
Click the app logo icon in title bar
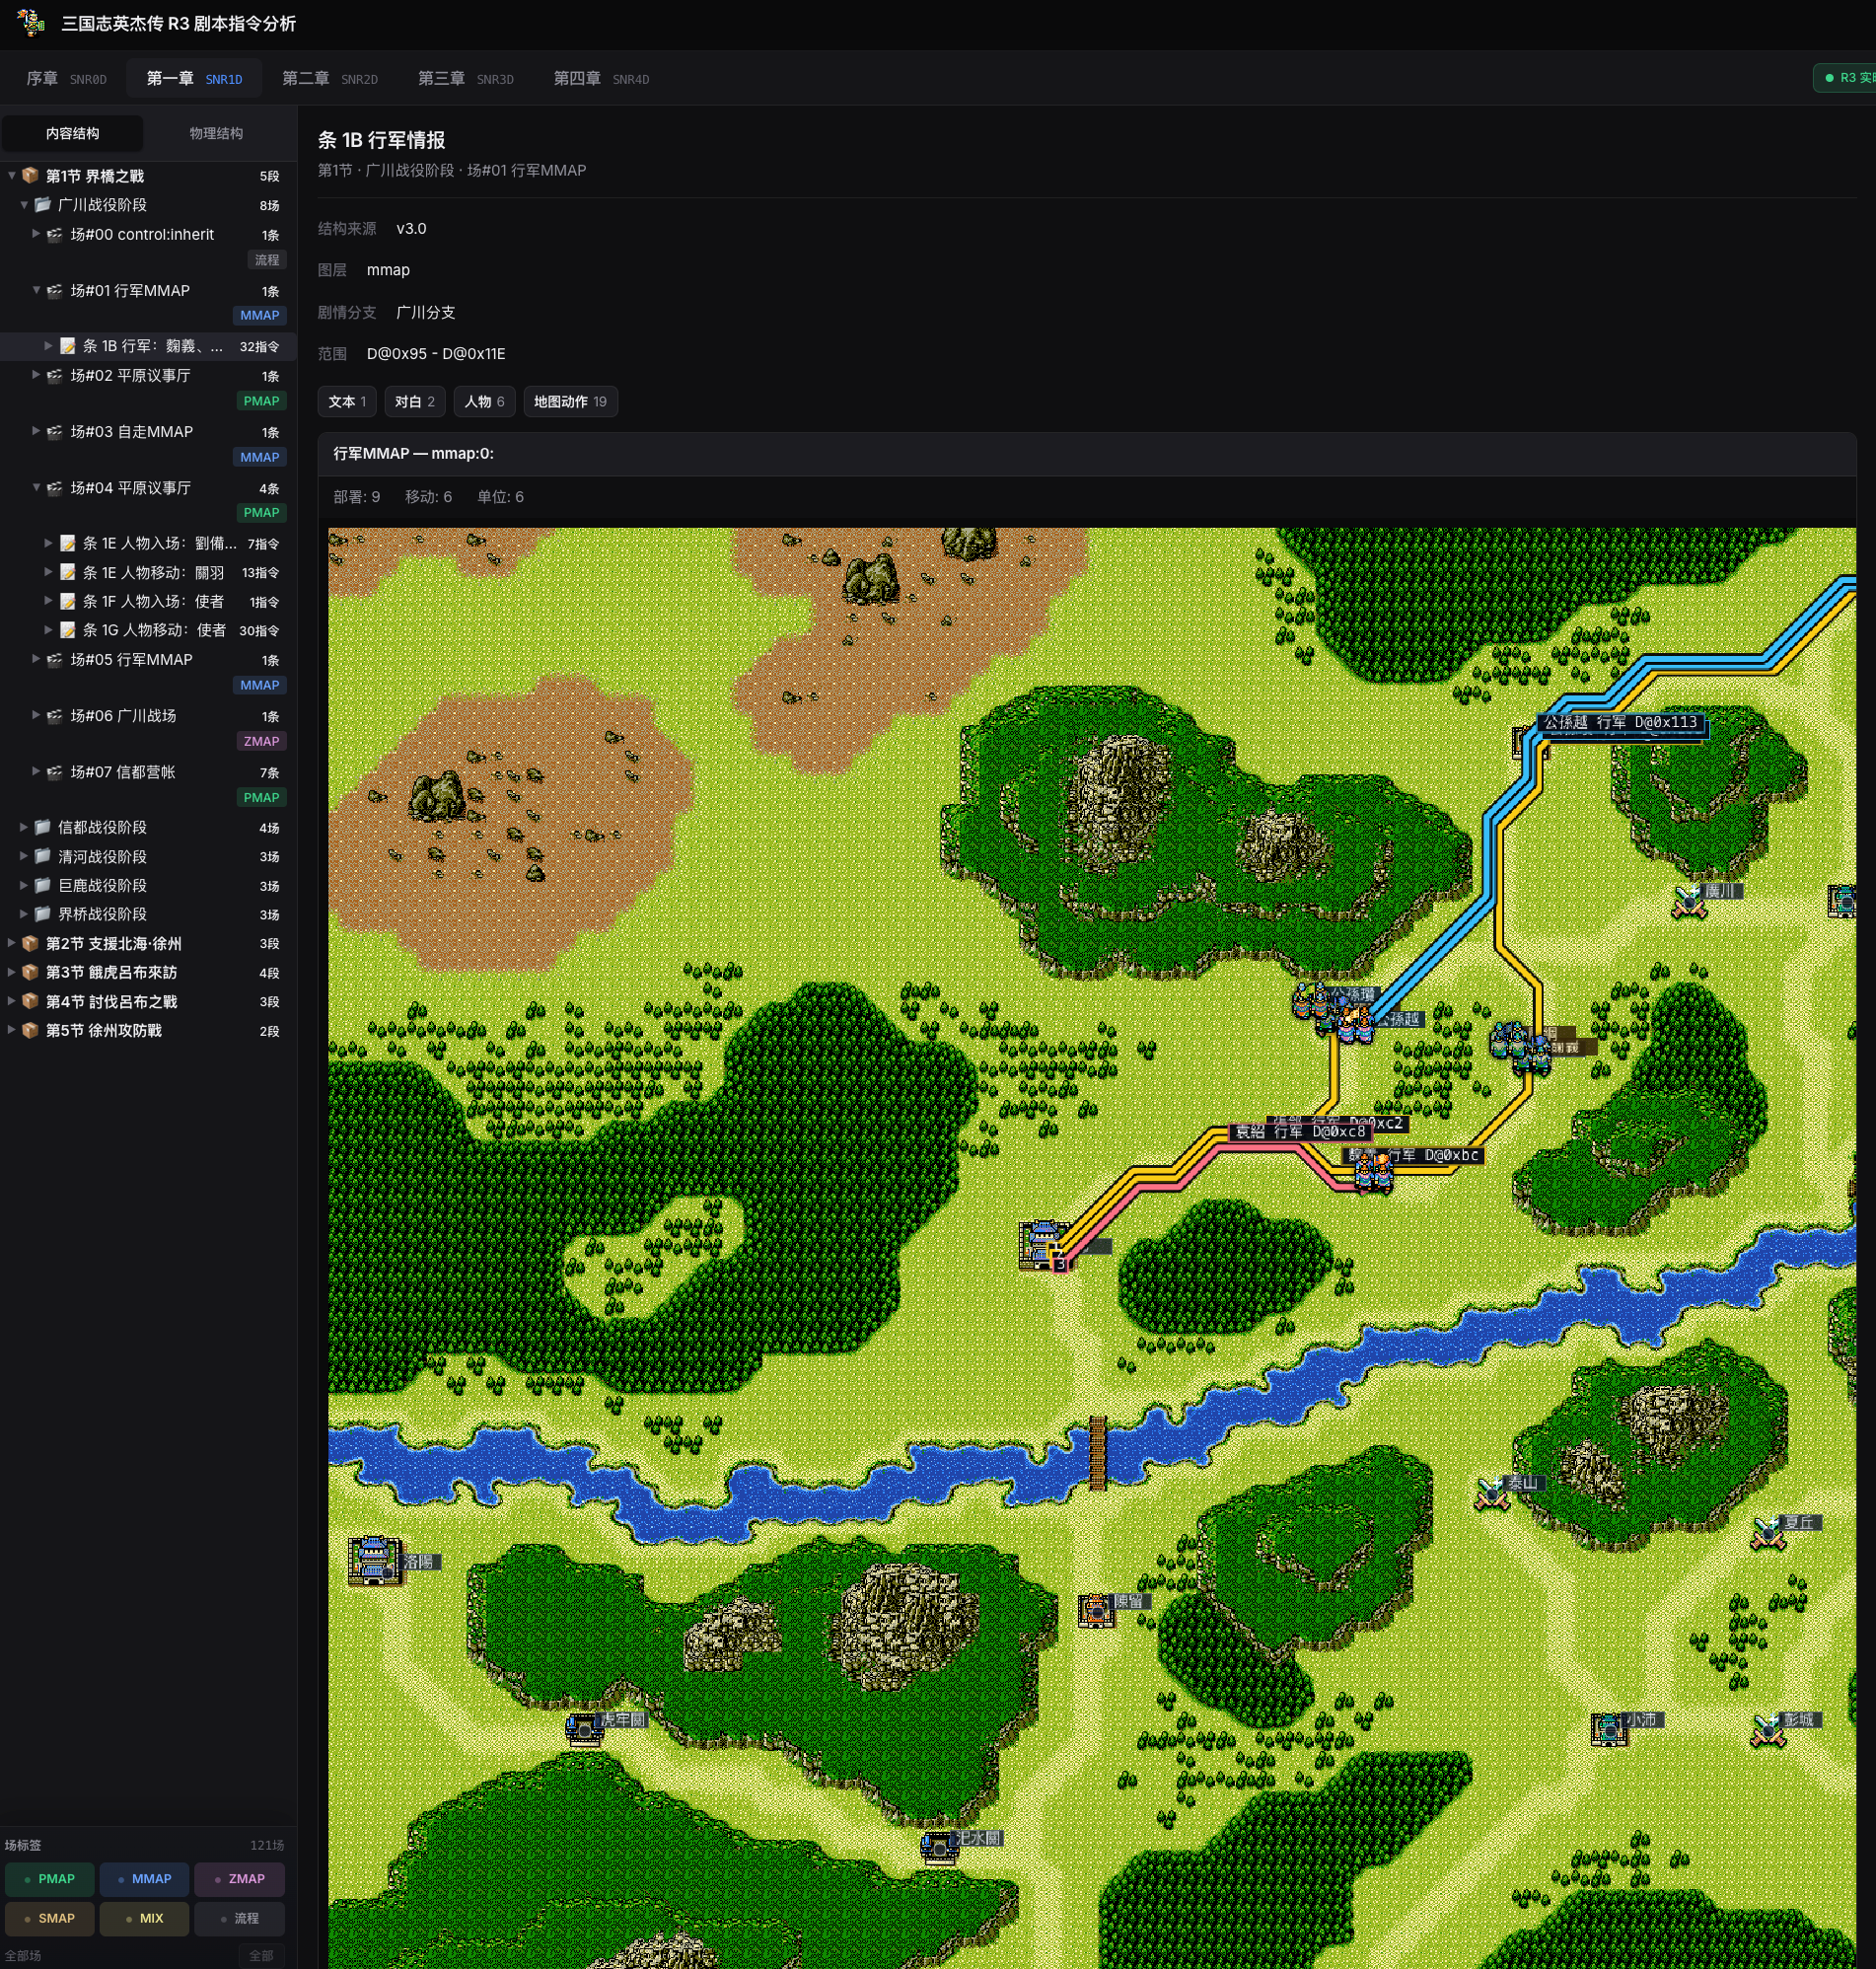(31, 22)
